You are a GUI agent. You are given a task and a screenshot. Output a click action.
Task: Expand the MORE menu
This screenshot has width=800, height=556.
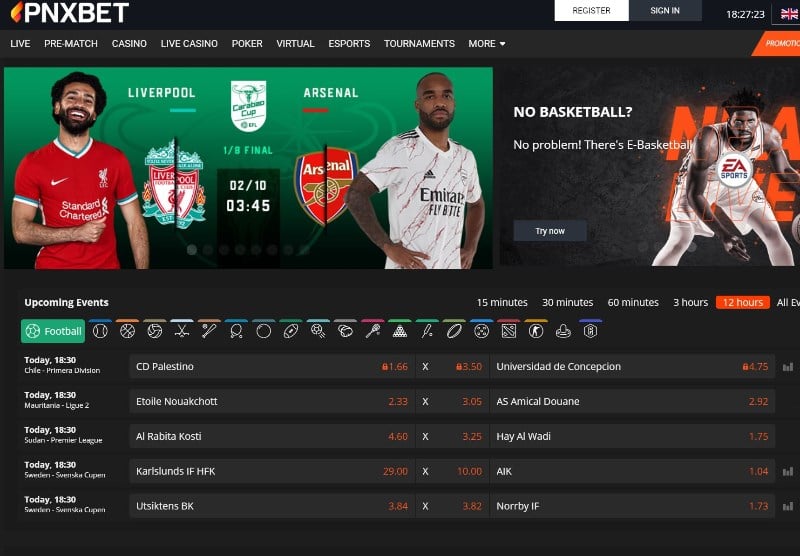click(x=487, y=44)
